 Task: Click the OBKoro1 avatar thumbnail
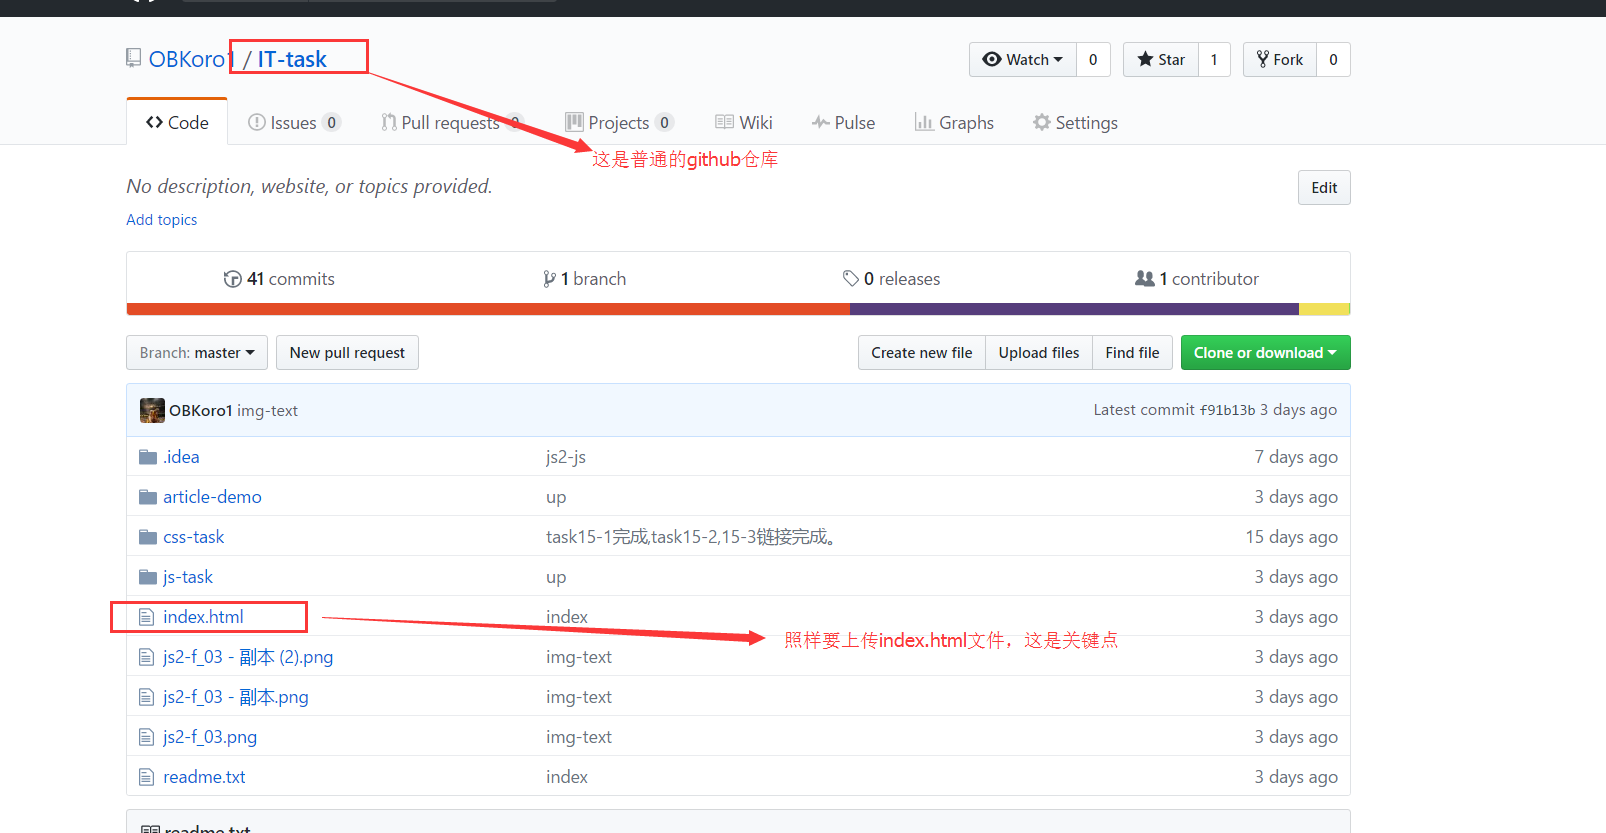(152, 410)
